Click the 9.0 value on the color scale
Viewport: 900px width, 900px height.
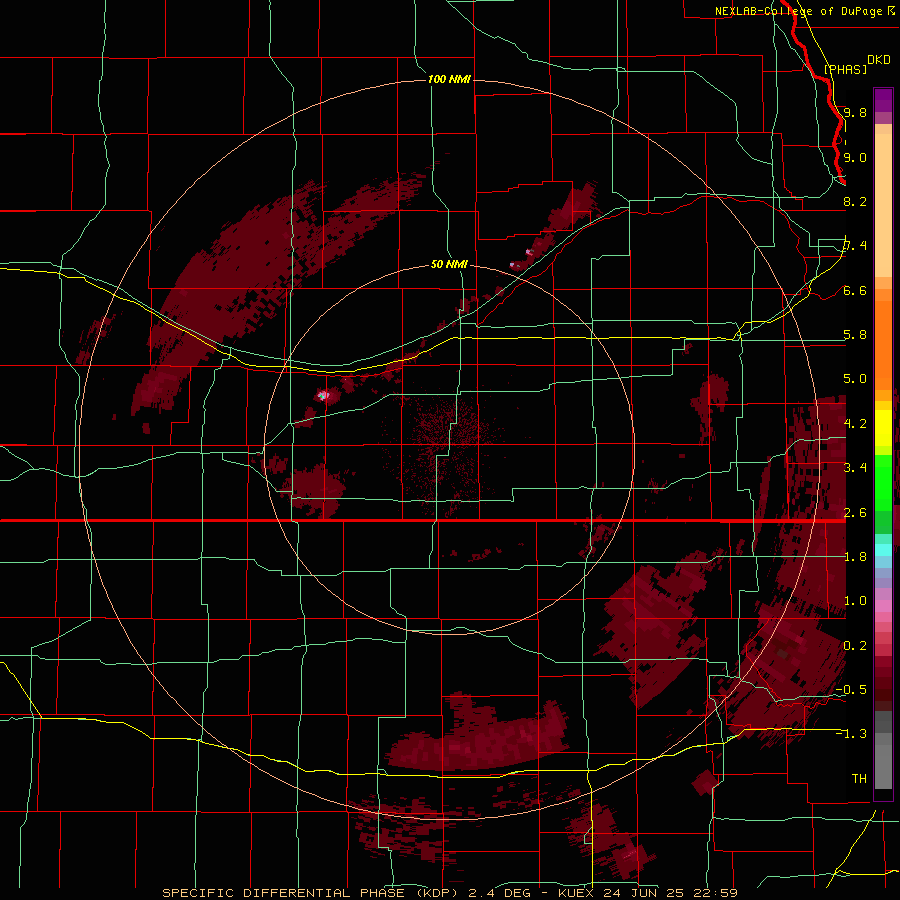[855, 157]
